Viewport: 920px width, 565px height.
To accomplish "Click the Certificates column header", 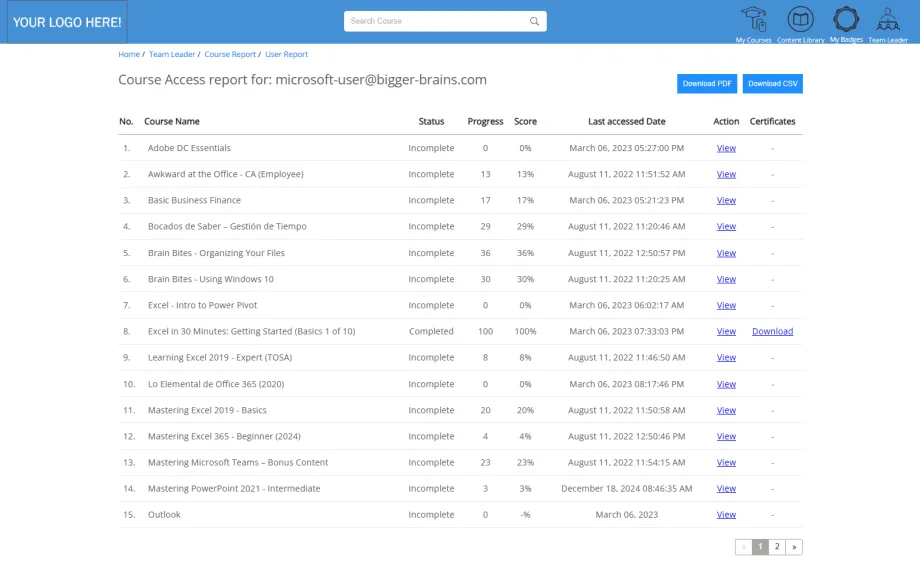I will (772, 121).
